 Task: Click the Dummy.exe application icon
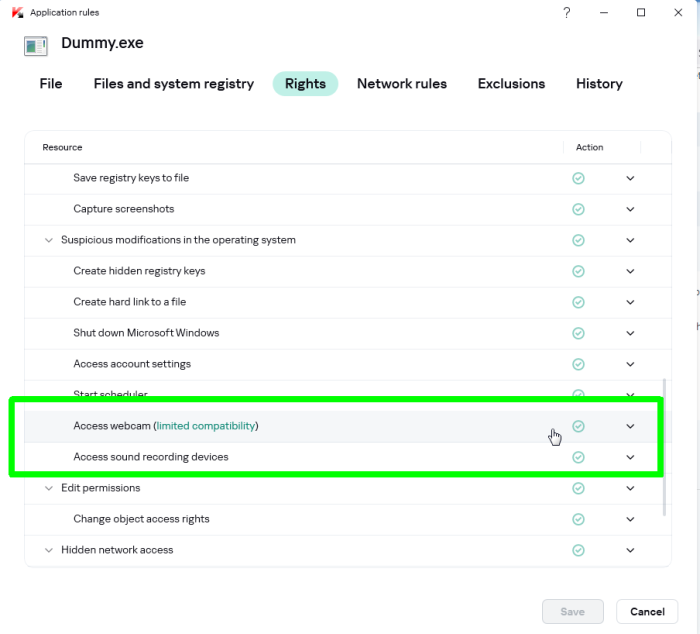[36, 46]
